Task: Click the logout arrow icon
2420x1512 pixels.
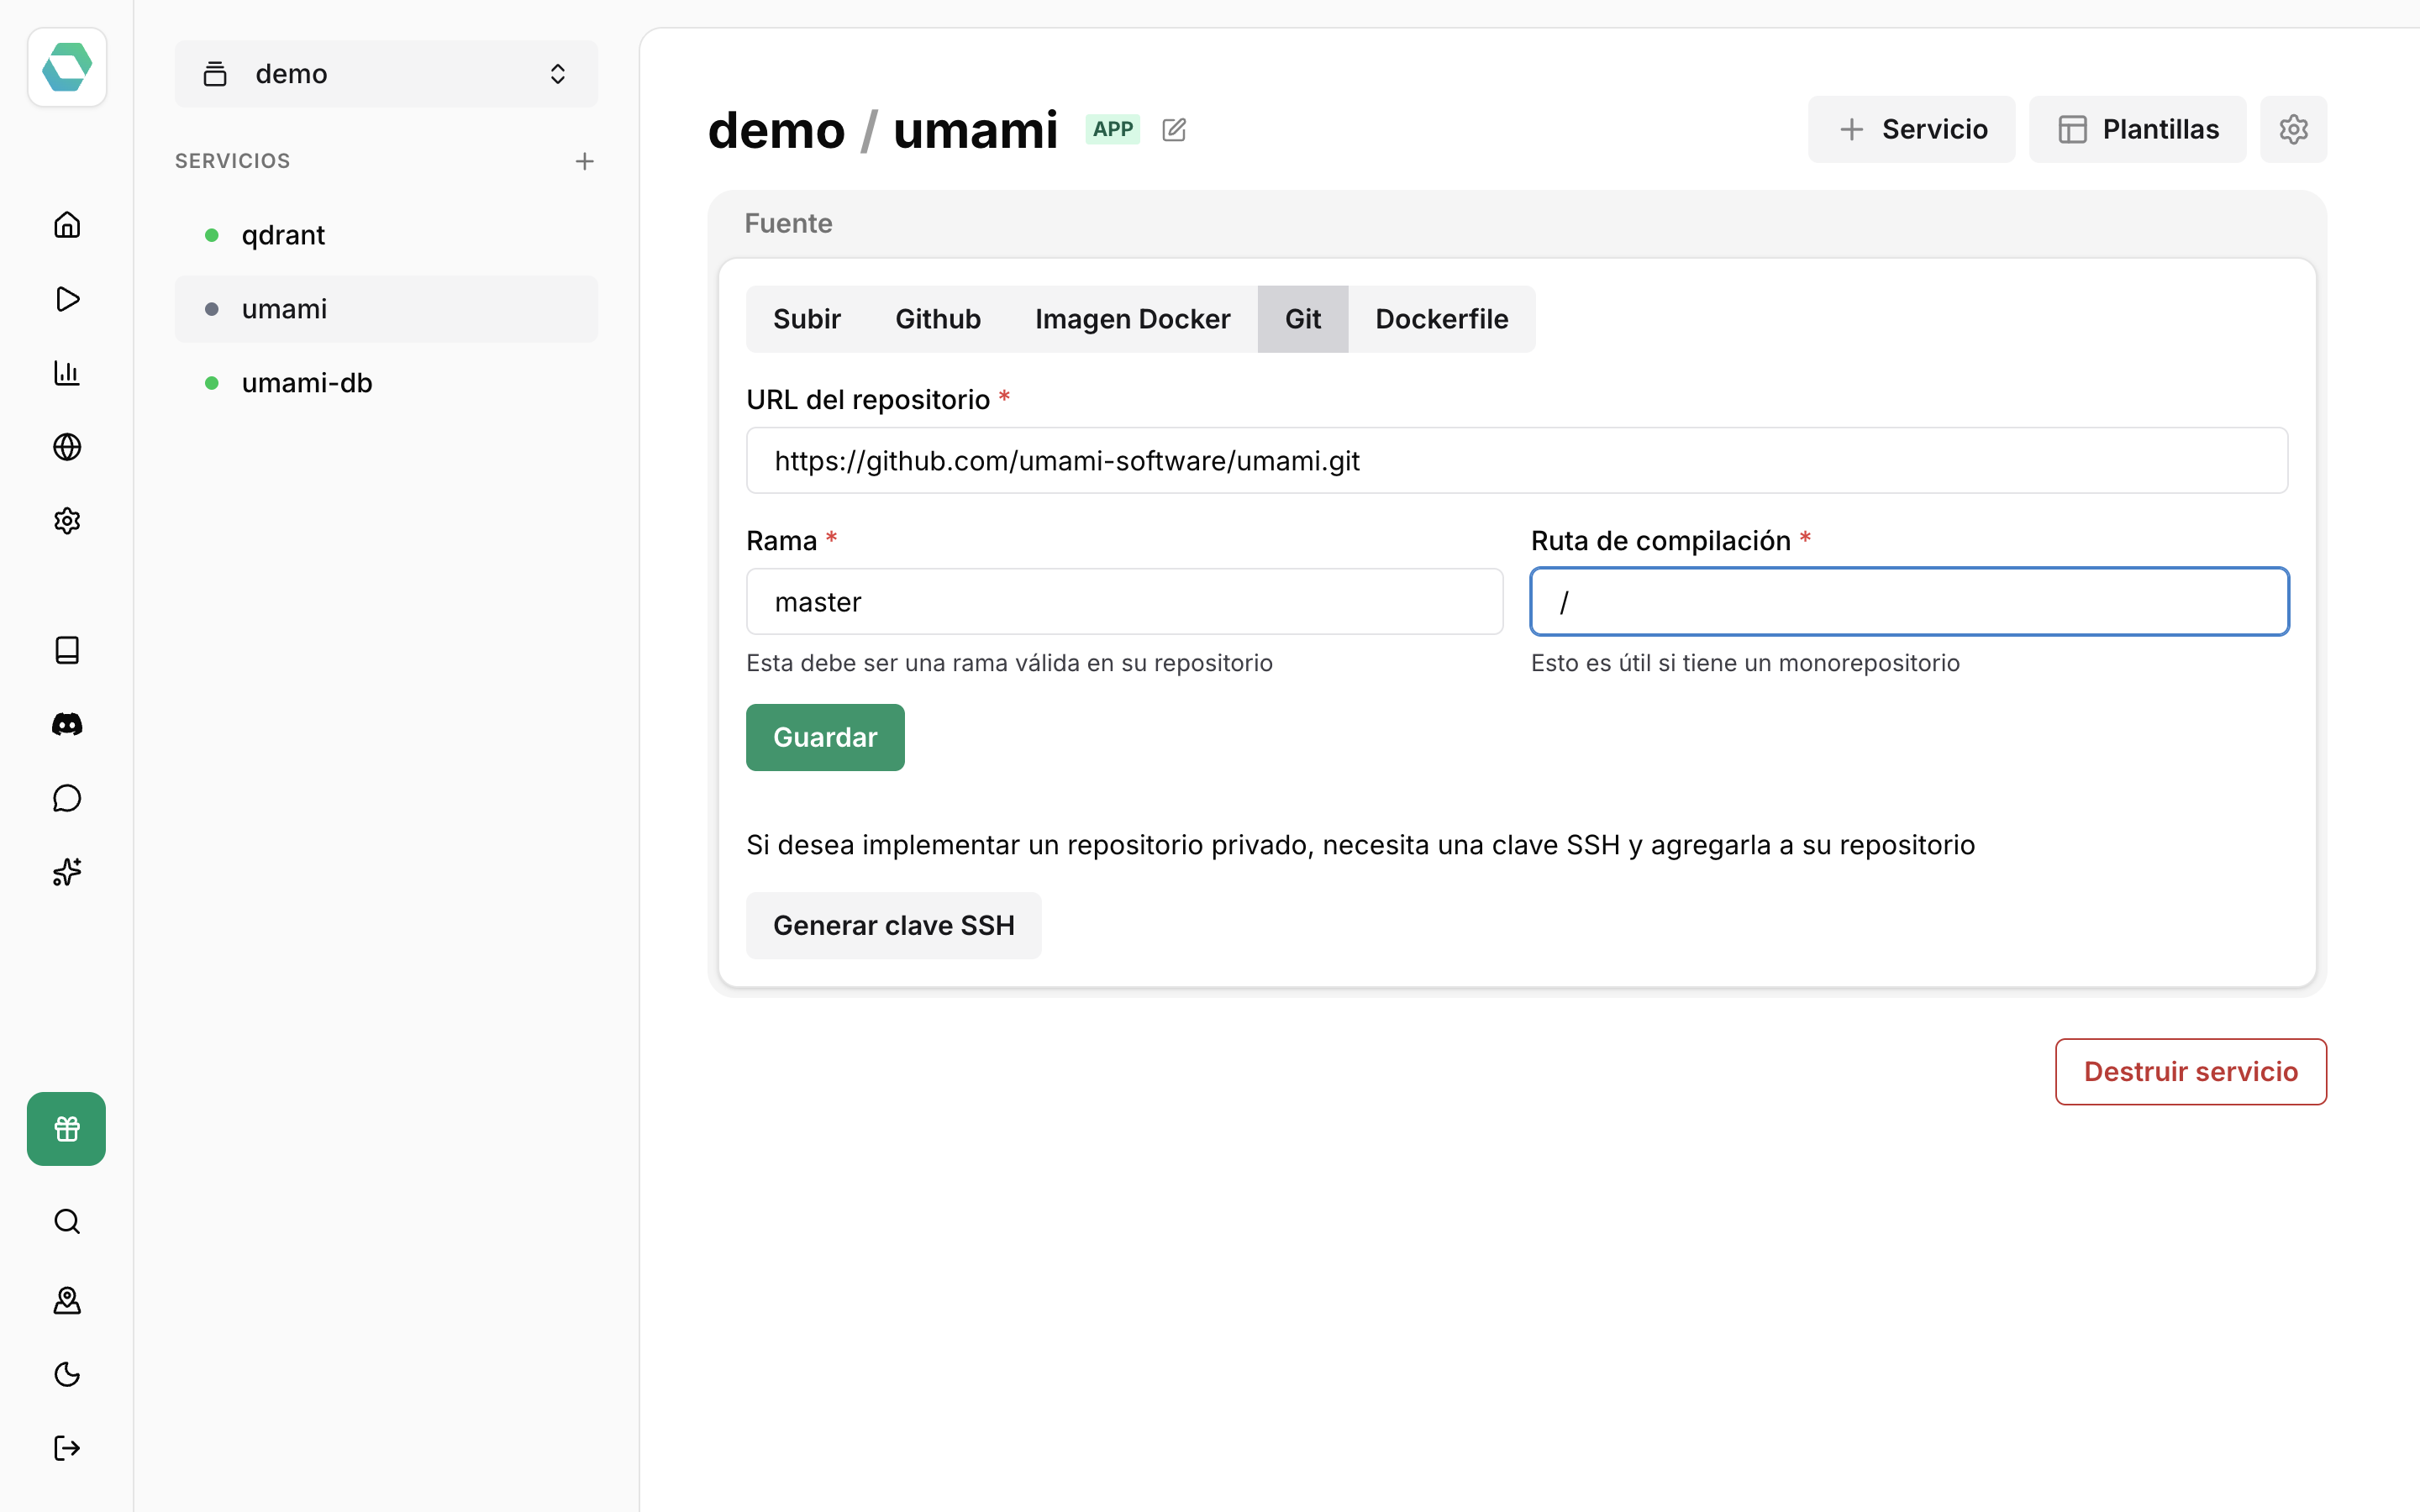Action: tap(67, 1448)
